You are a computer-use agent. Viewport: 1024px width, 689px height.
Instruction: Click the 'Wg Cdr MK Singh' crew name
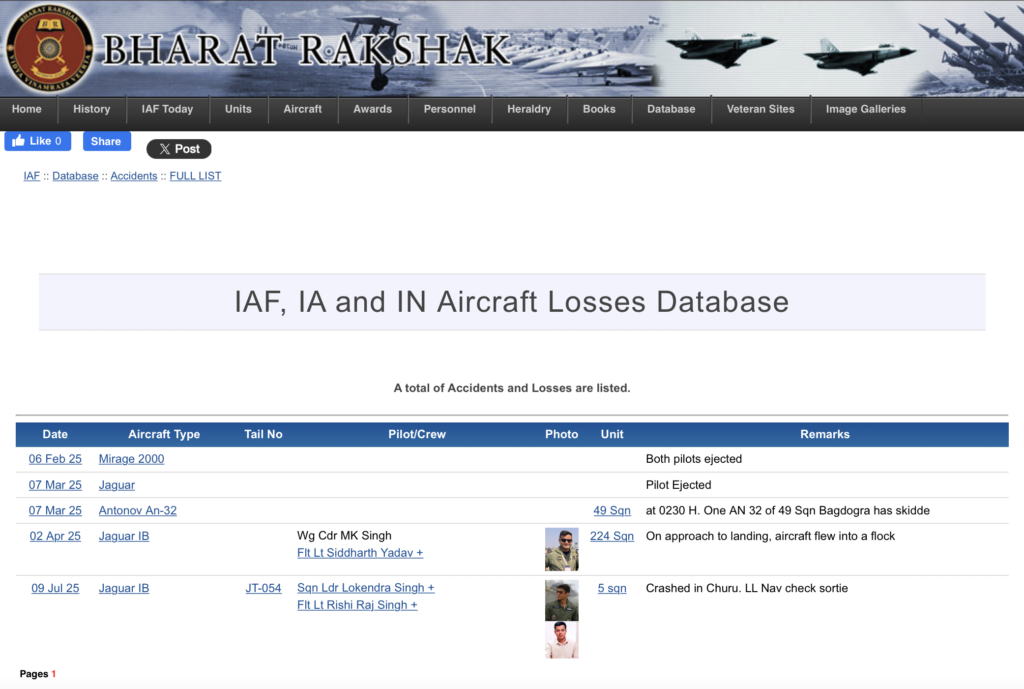click(x=344, y=536)
